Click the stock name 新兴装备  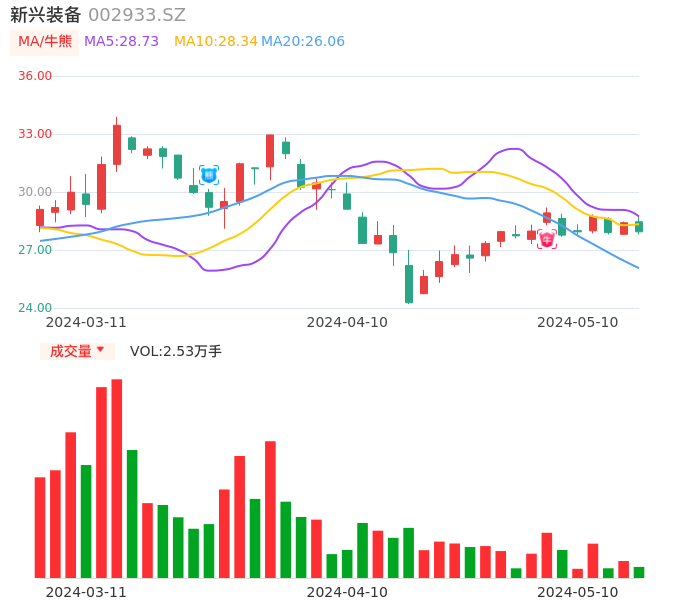tap(45, 15)
